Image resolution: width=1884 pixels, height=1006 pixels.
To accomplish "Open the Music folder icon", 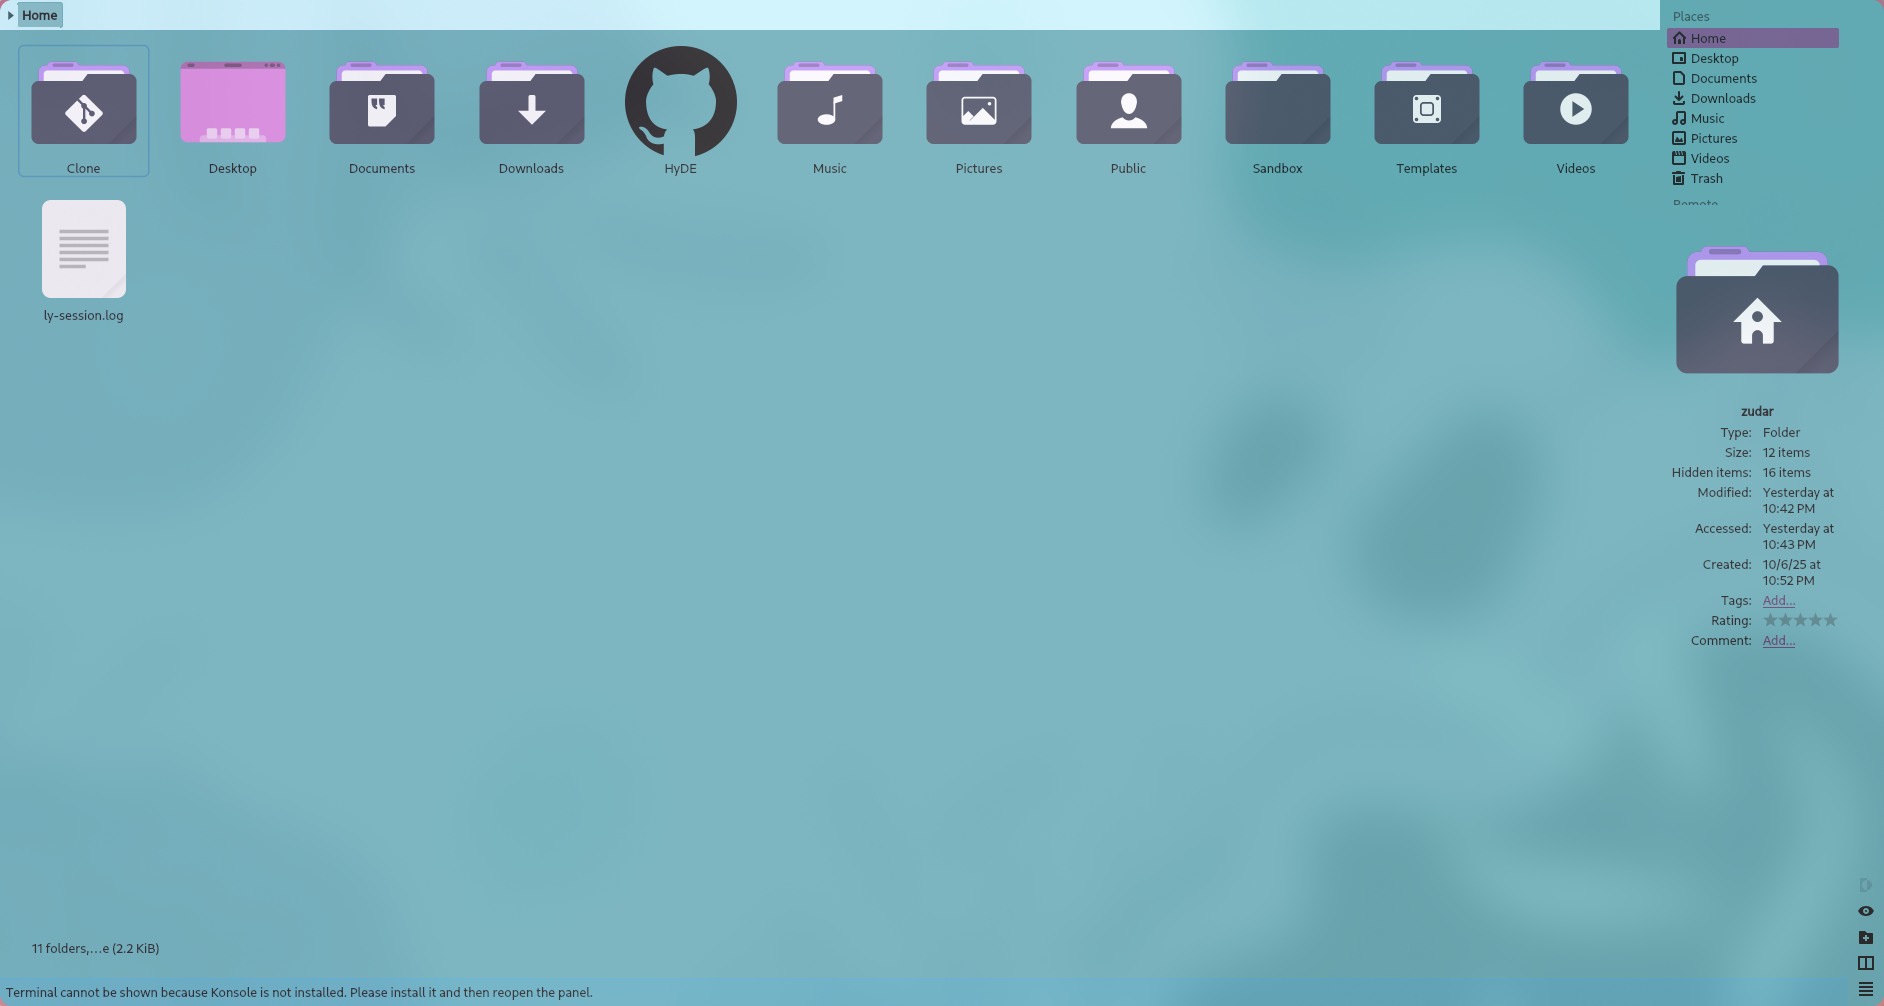I will click(829, 106).
